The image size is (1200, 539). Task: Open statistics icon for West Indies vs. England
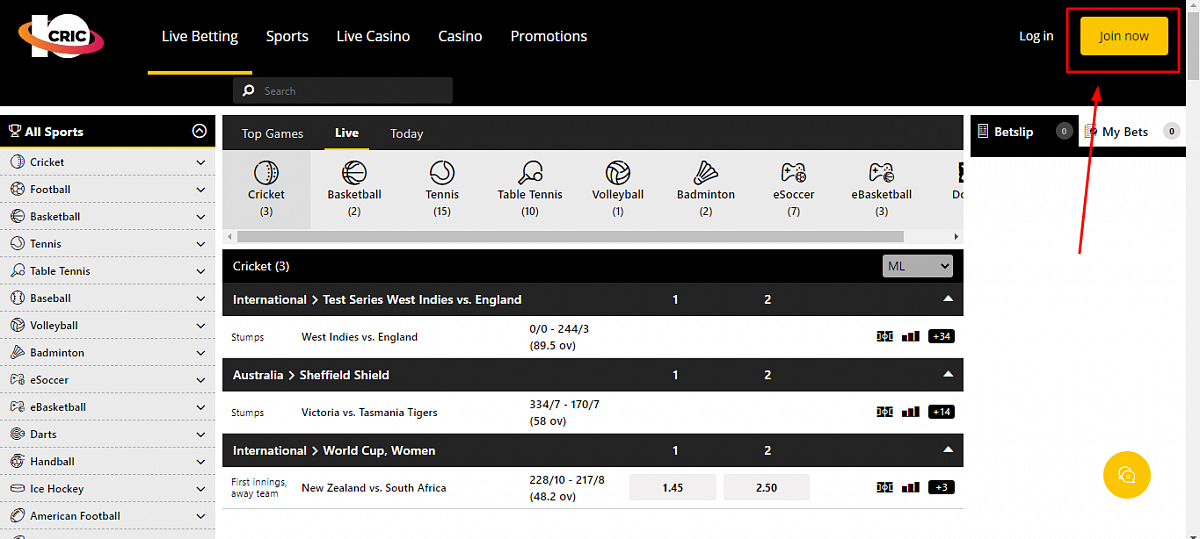pos(910,337)
